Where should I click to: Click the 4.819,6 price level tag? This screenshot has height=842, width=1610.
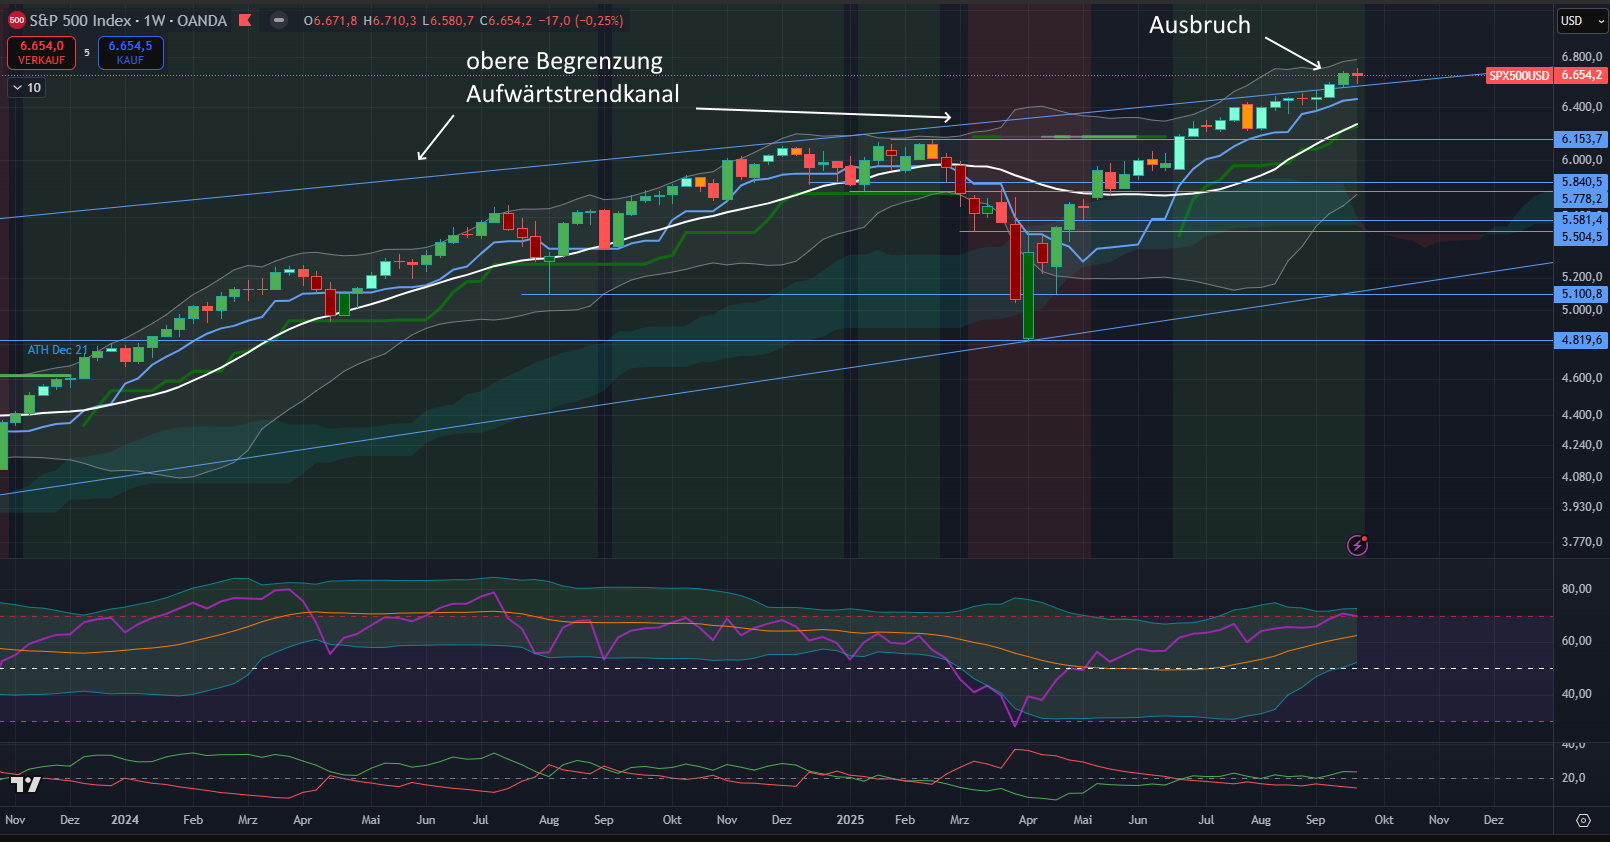[1581, 340]
